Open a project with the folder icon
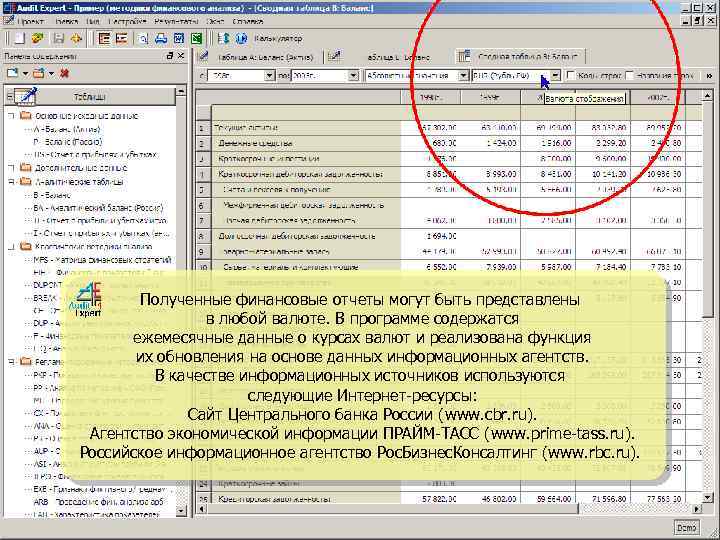 pyautogui.click(x=37, y=39)
